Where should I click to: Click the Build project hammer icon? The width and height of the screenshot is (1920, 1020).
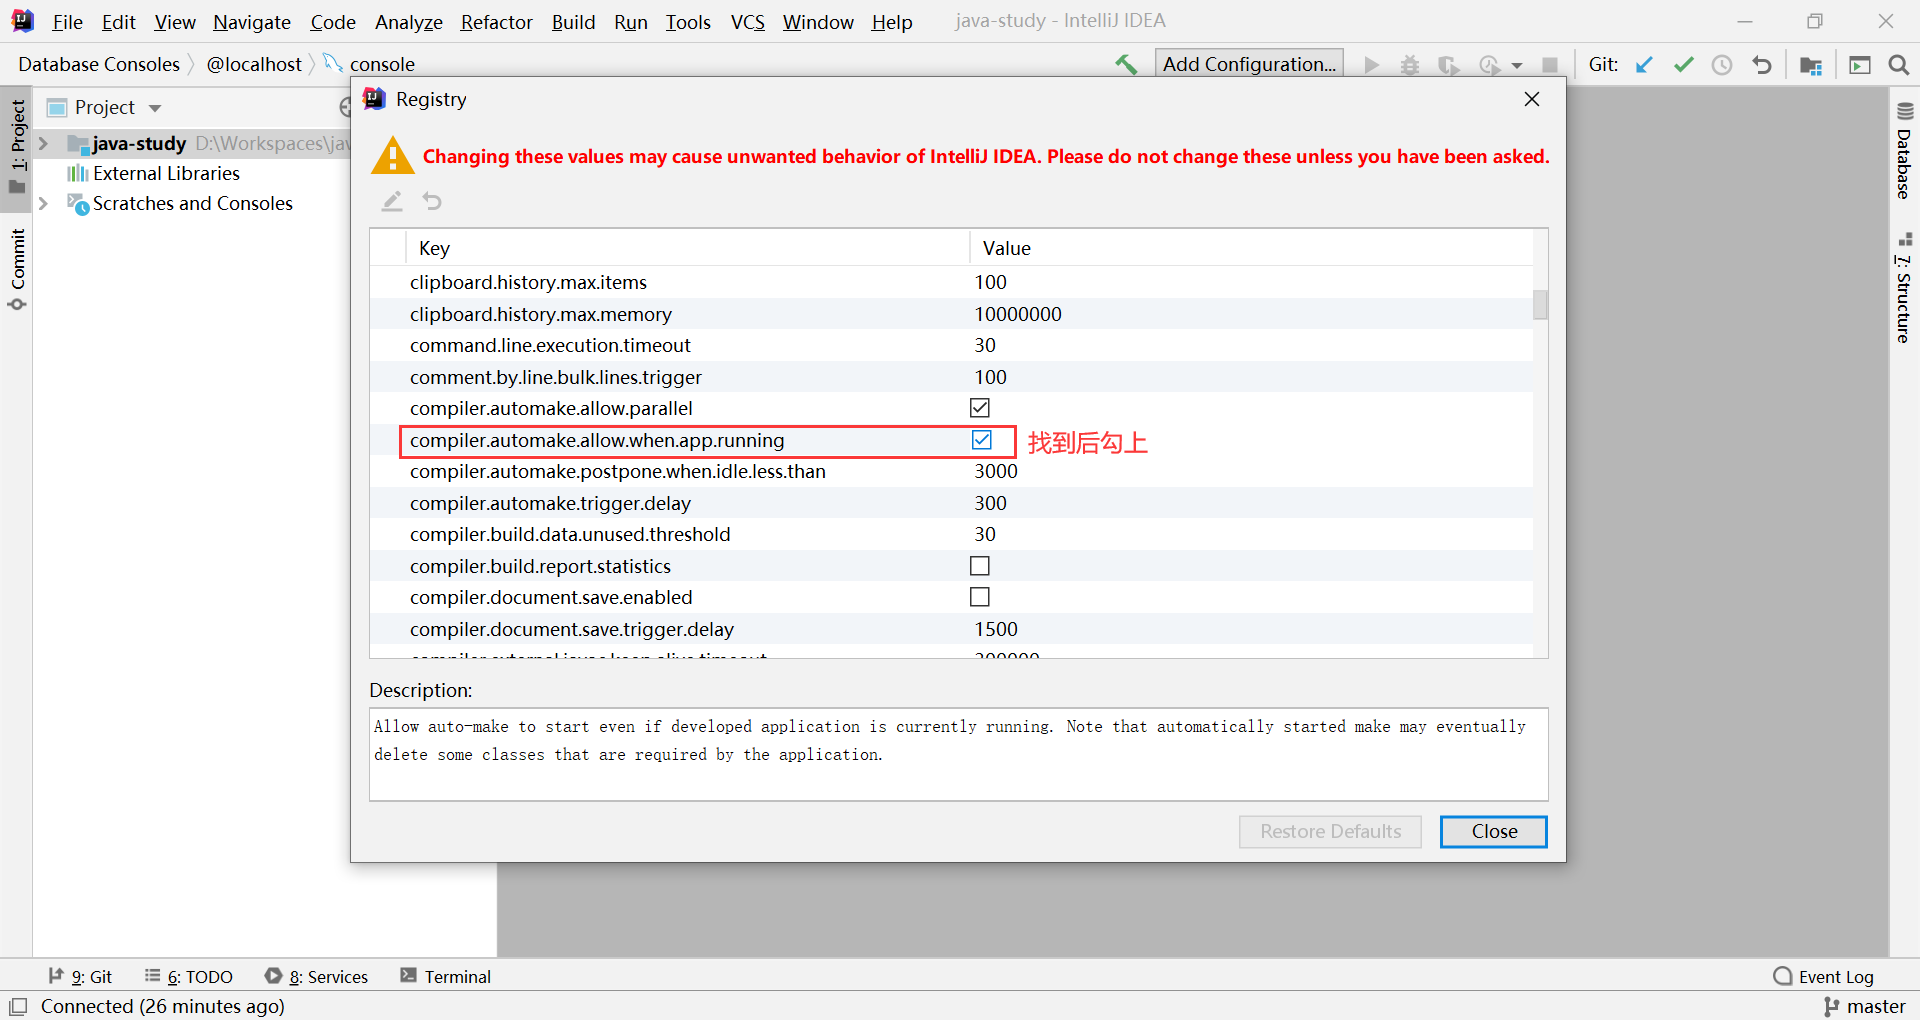(x=1126, y=65)
